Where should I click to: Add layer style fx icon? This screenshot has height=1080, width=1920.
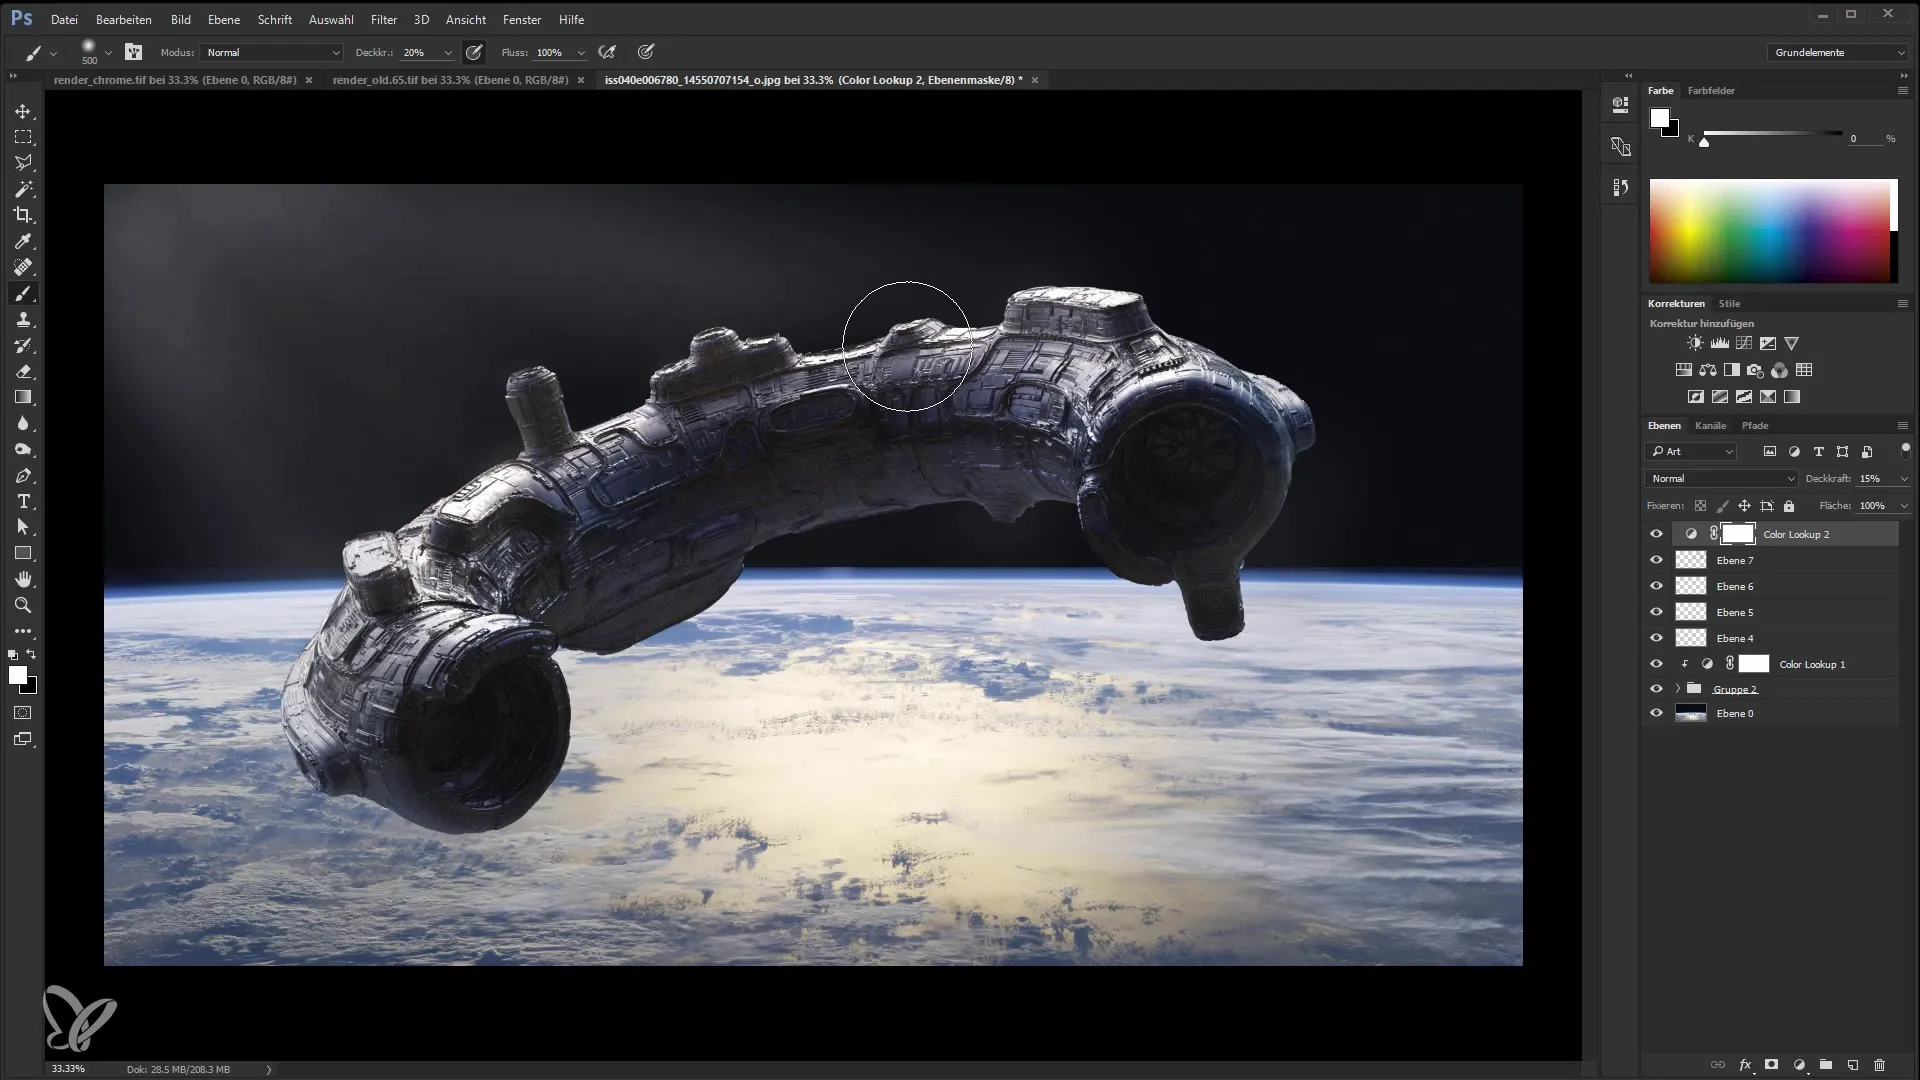[x=1745, y=1065]
